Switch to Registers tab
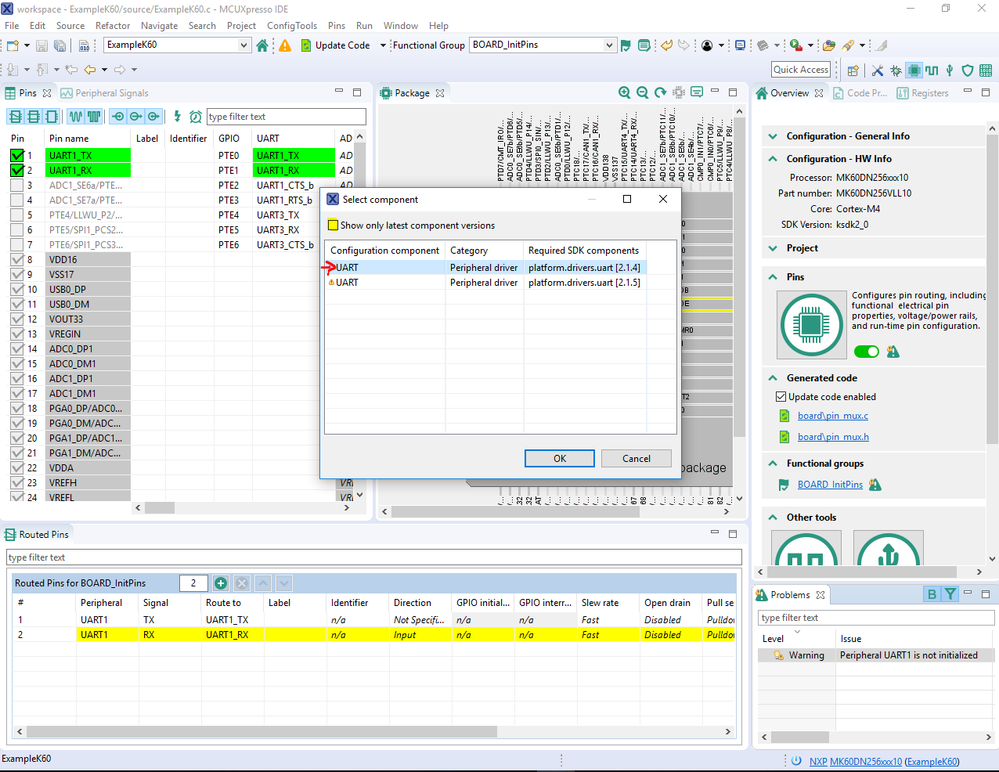This screenshot has height=772, width=999. pyautogui.click(x=923, y=93)
